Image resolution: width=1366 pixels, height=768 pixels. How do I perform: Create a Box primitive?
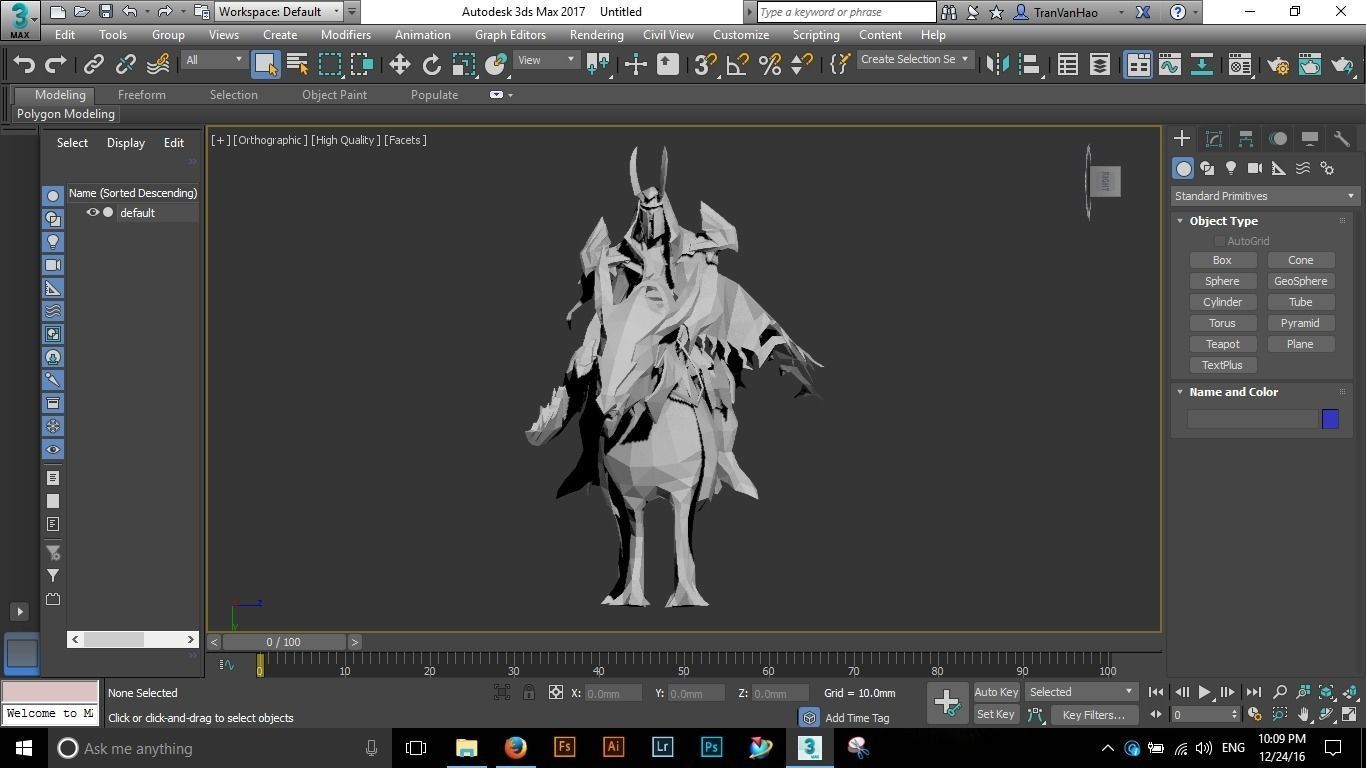(1222, 260)
